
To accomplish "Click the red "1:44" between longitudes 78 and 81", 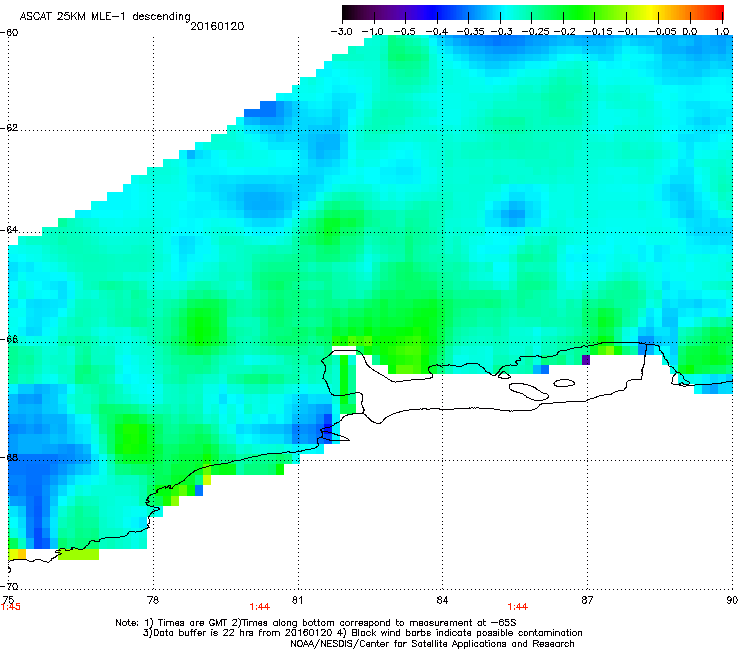I will point(260,607).
